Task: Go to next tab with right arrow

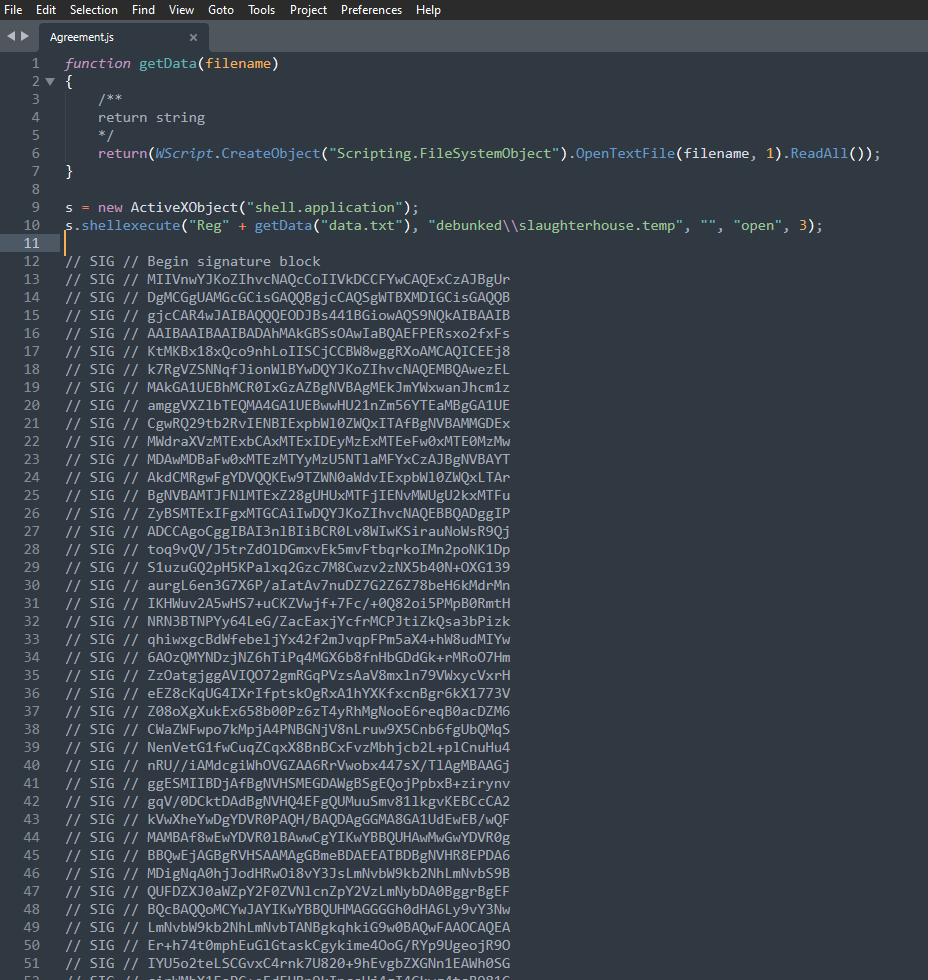Action: (x=25, y=36)
